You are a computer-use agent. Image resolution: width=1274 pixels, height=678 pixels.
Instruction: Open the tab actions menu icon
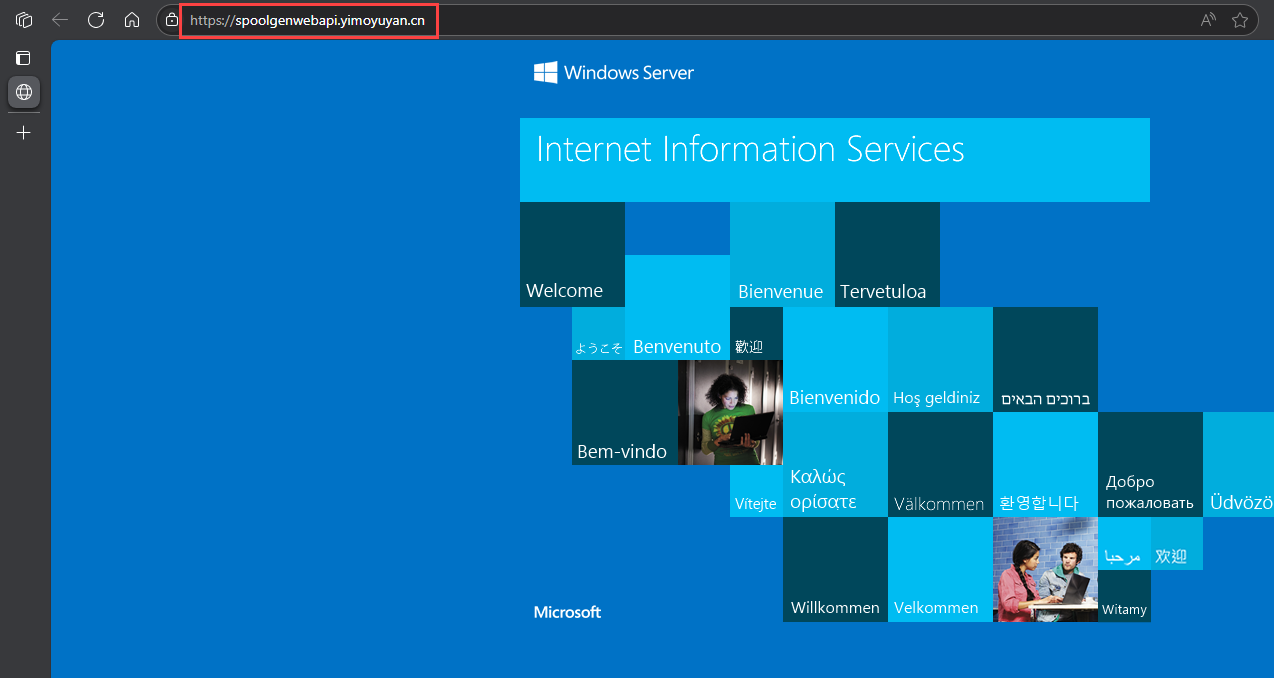(x=24, y=58)
